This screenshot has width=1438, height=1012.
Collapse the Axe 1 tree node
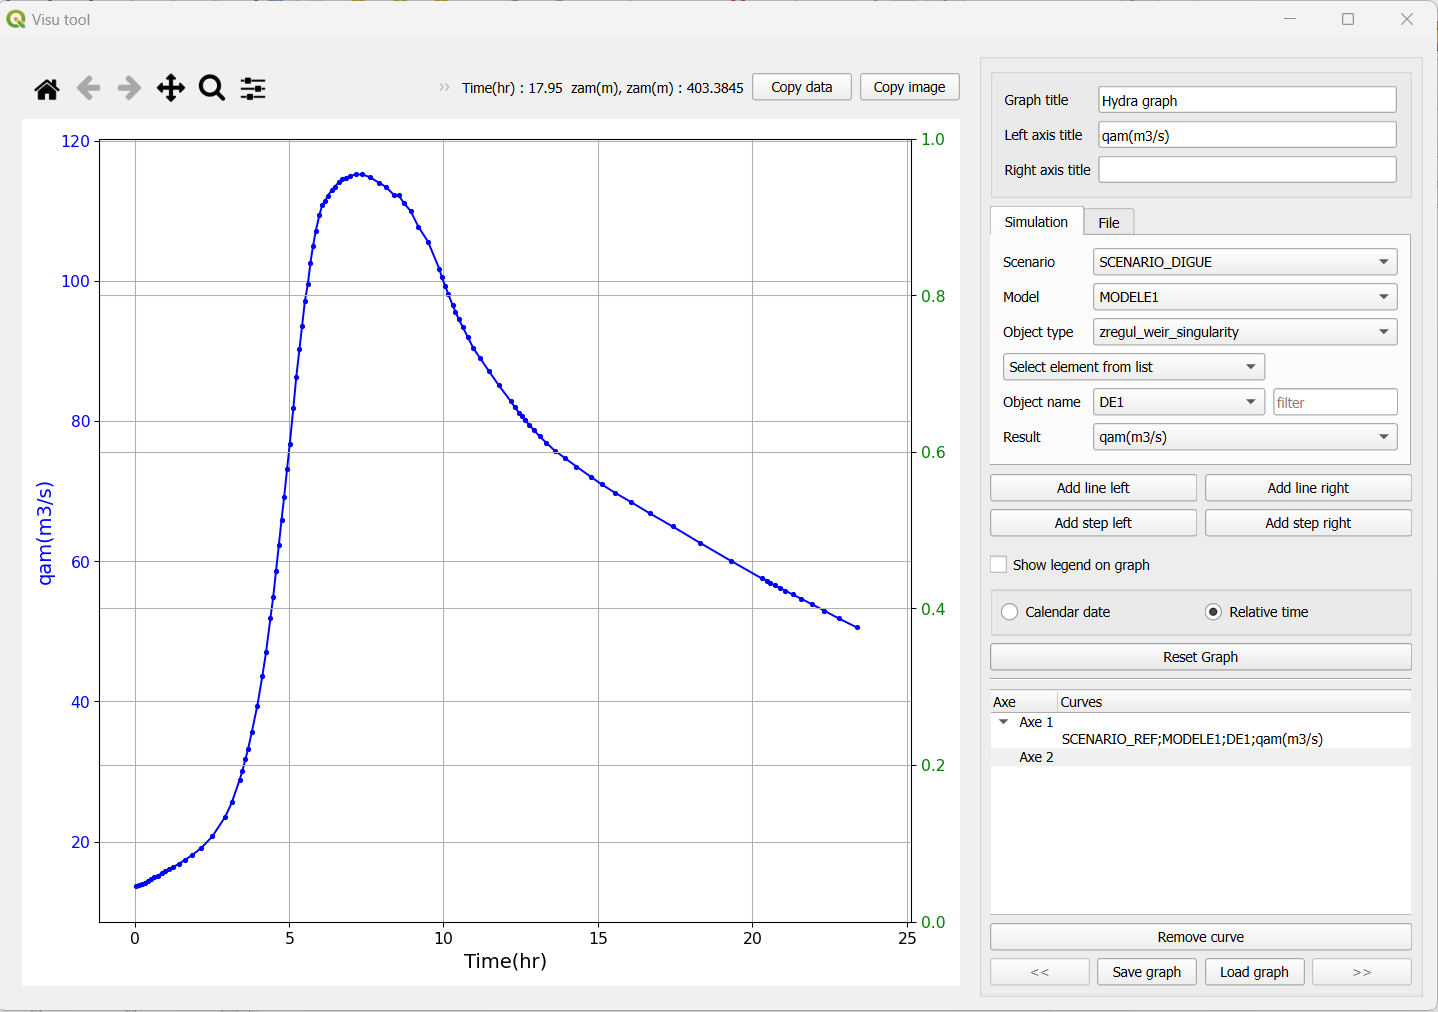1004,722
